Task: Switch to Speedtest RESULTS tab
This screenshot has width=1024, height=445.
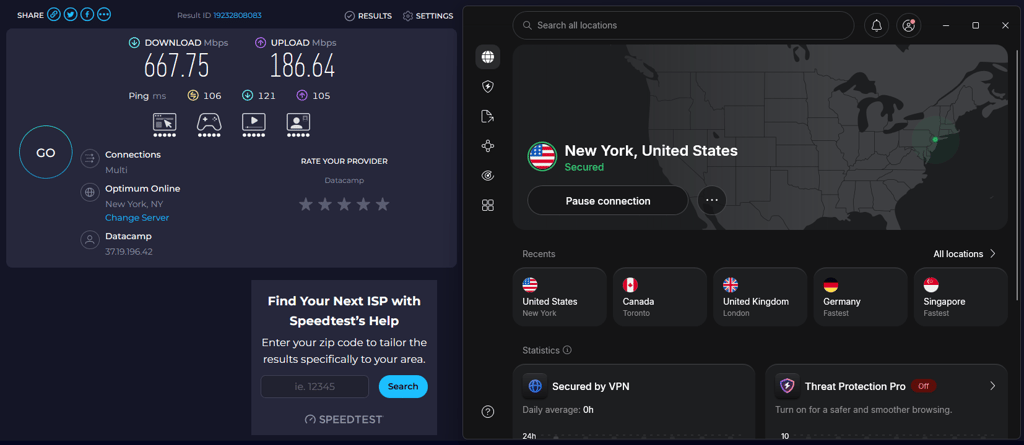Action: [x=368, y=16]
